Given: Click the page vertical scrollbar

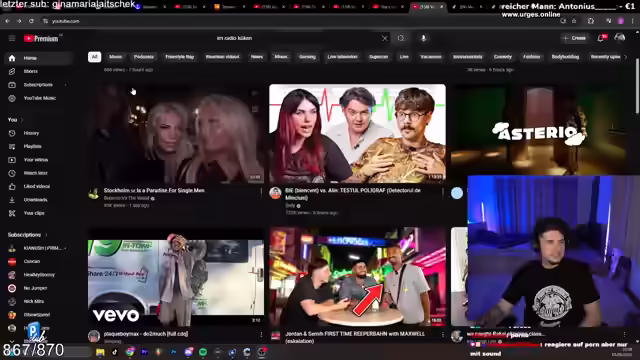Looking at the screenshot, I should pos(638,86).
